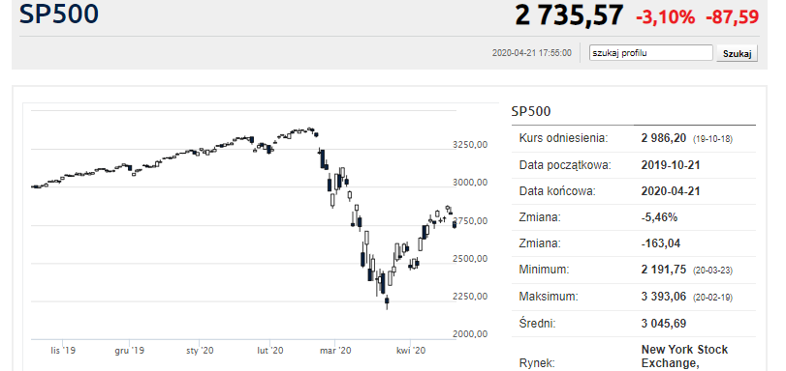Click the 'mar '20' label on the time axis

[335, 350]
